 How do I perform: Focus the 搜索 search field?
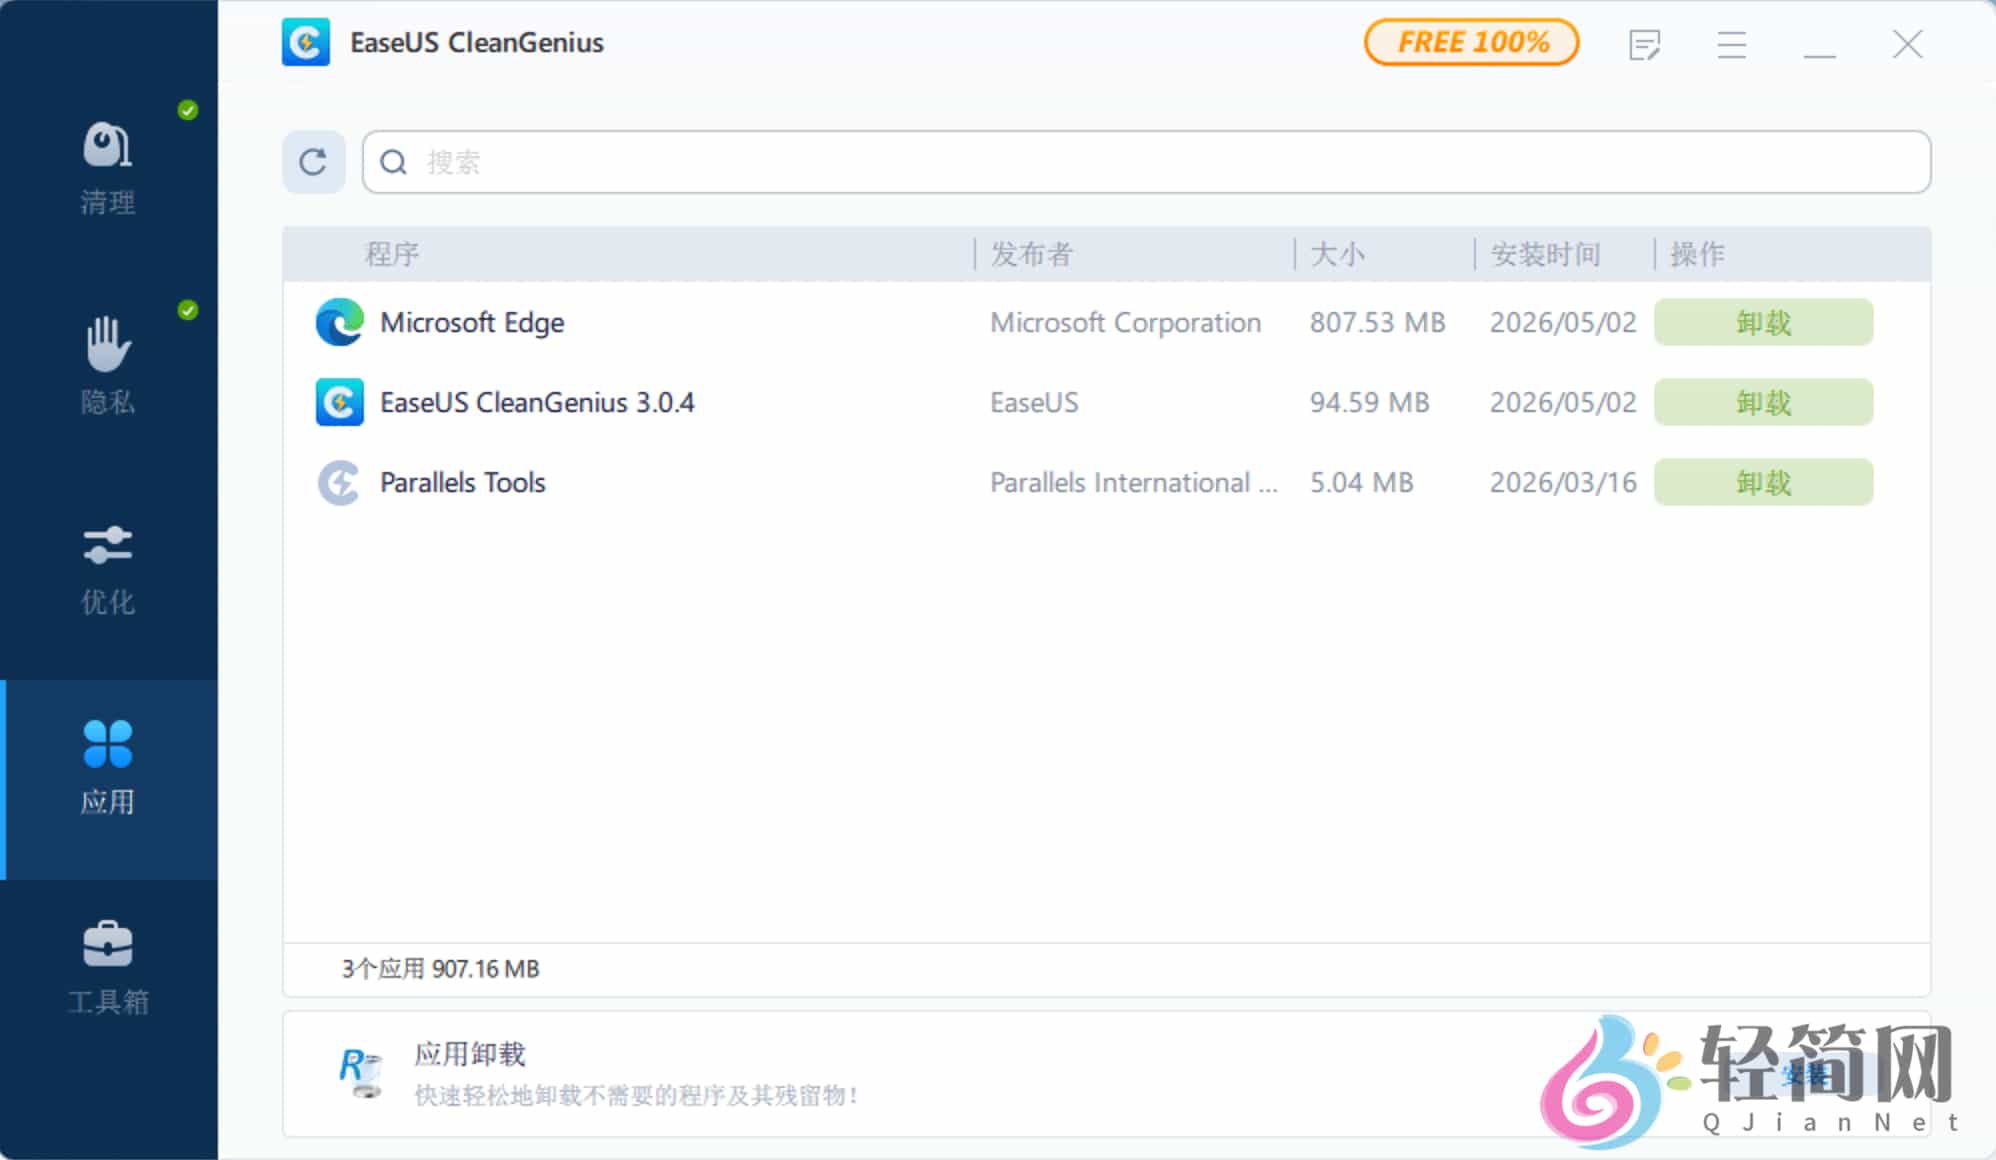coord(1146,162)
